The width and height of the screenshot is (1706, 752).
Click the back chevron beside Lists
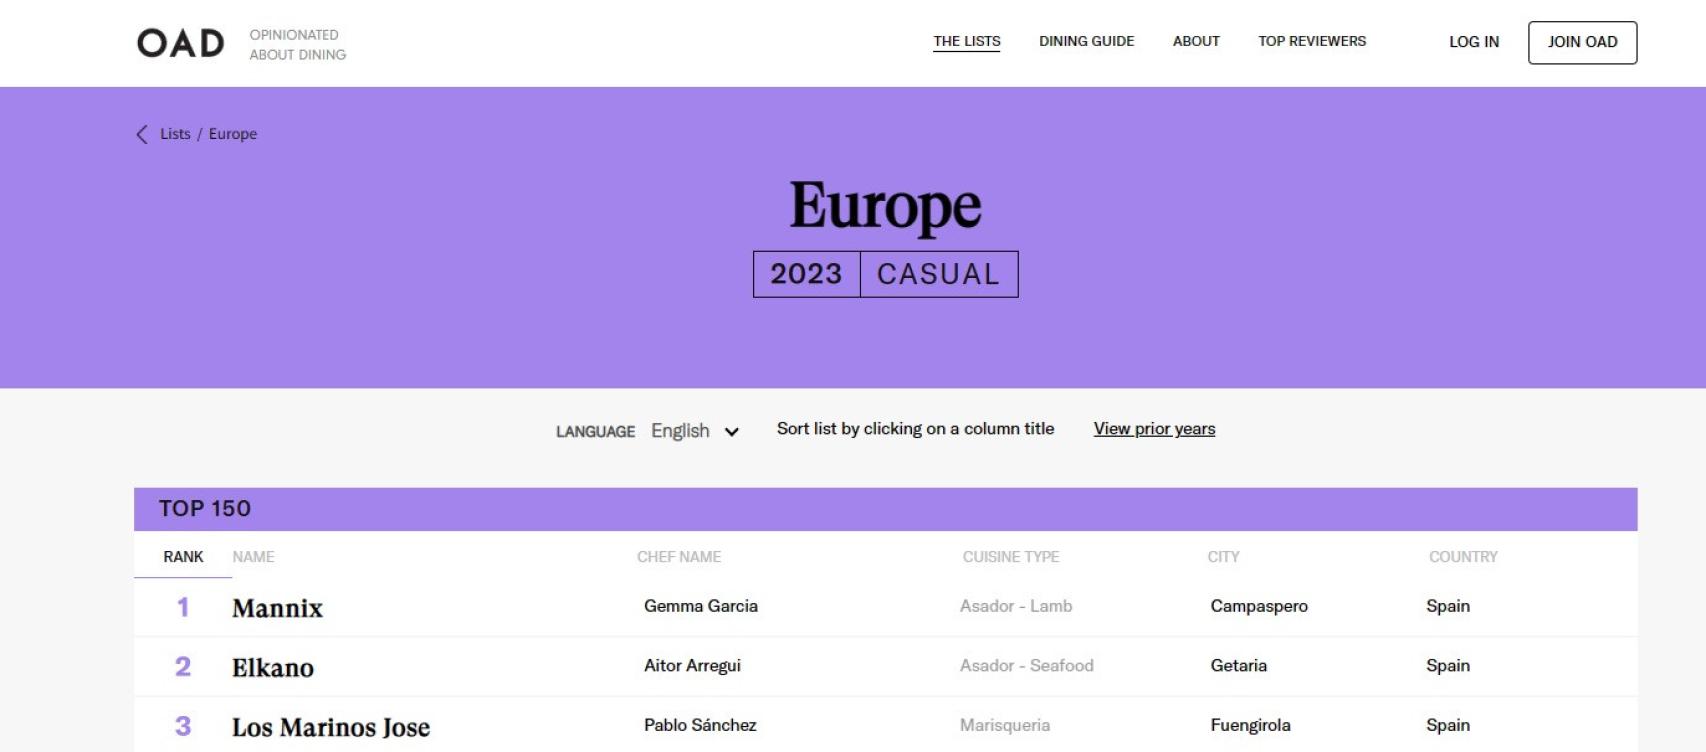tap(142, 134)
